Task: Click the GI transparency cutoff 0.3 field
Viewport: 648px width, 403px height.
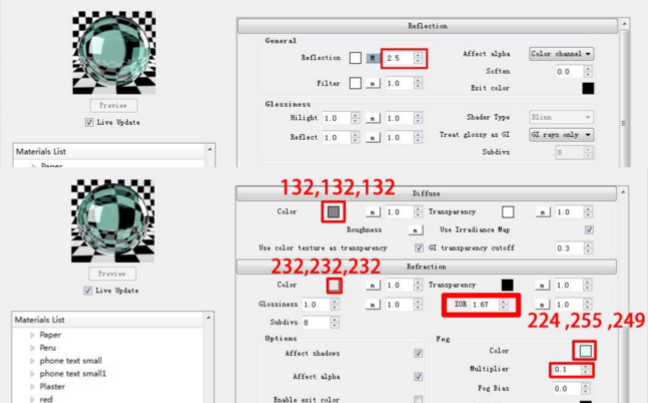Action: [569, 248]
